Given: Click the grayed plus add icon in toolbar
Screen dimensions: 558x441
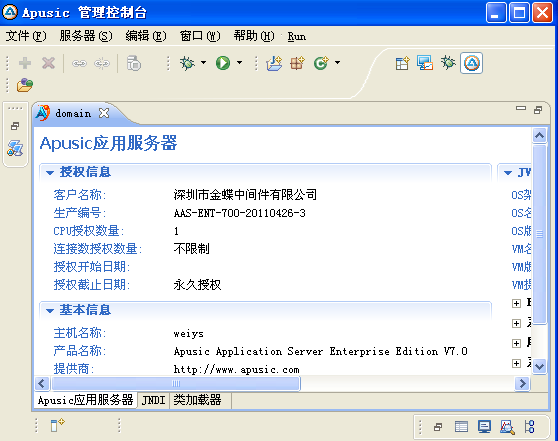Looking at the screenshot, I should 25,63.
